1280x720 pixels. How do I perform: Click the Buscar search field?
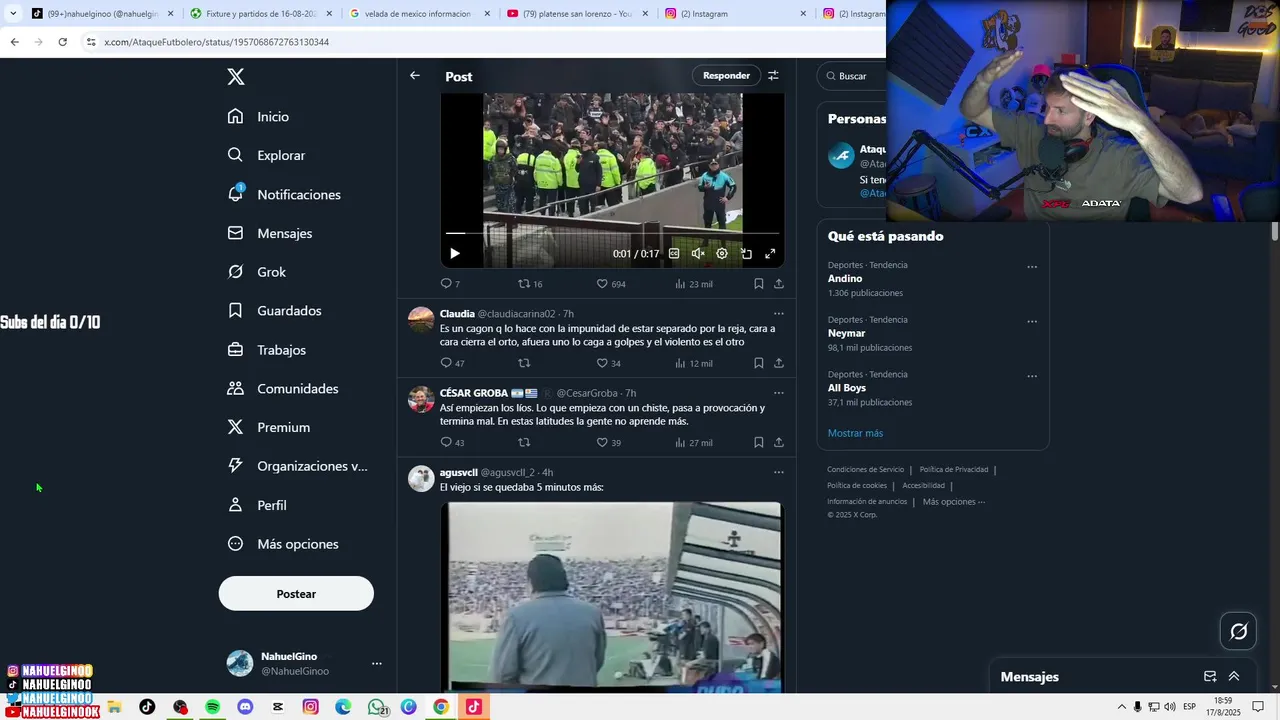[852, 76]
